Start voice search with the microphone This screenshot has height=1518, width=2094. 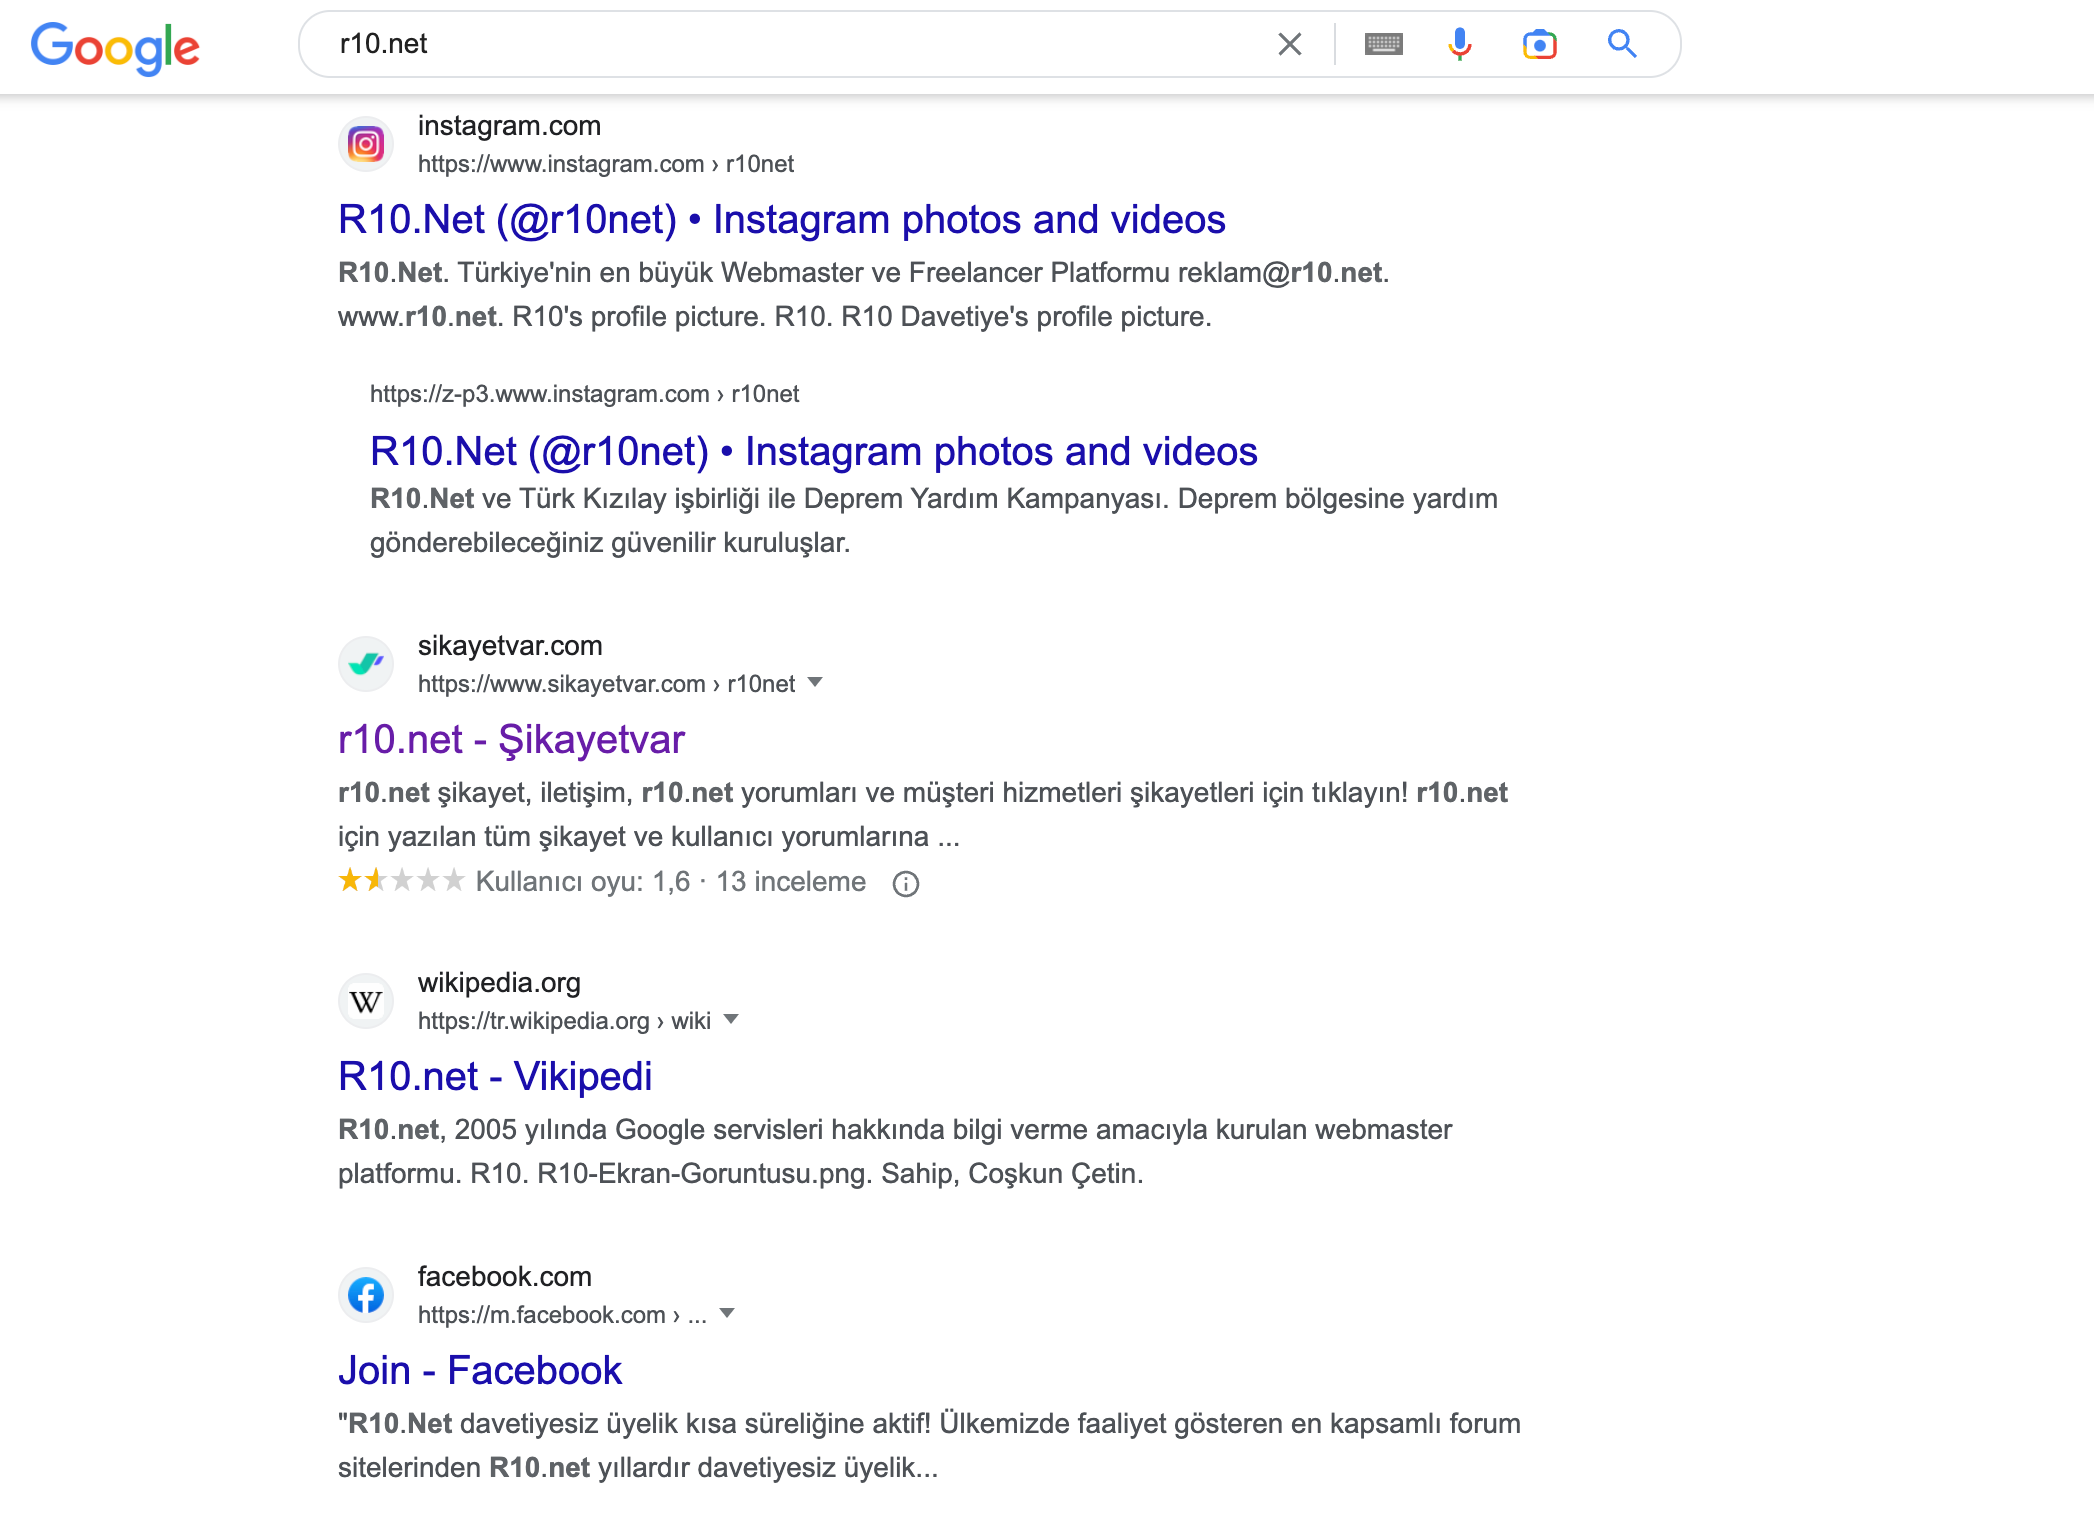pyautogui.click(x=1460, y=44)
